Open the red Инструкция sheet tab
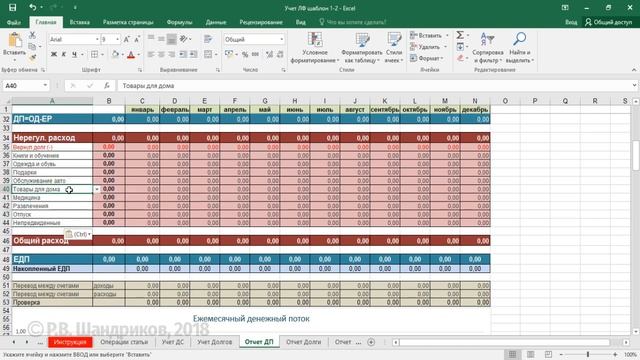Screen dimensions: 640x360 coord(70,342)
